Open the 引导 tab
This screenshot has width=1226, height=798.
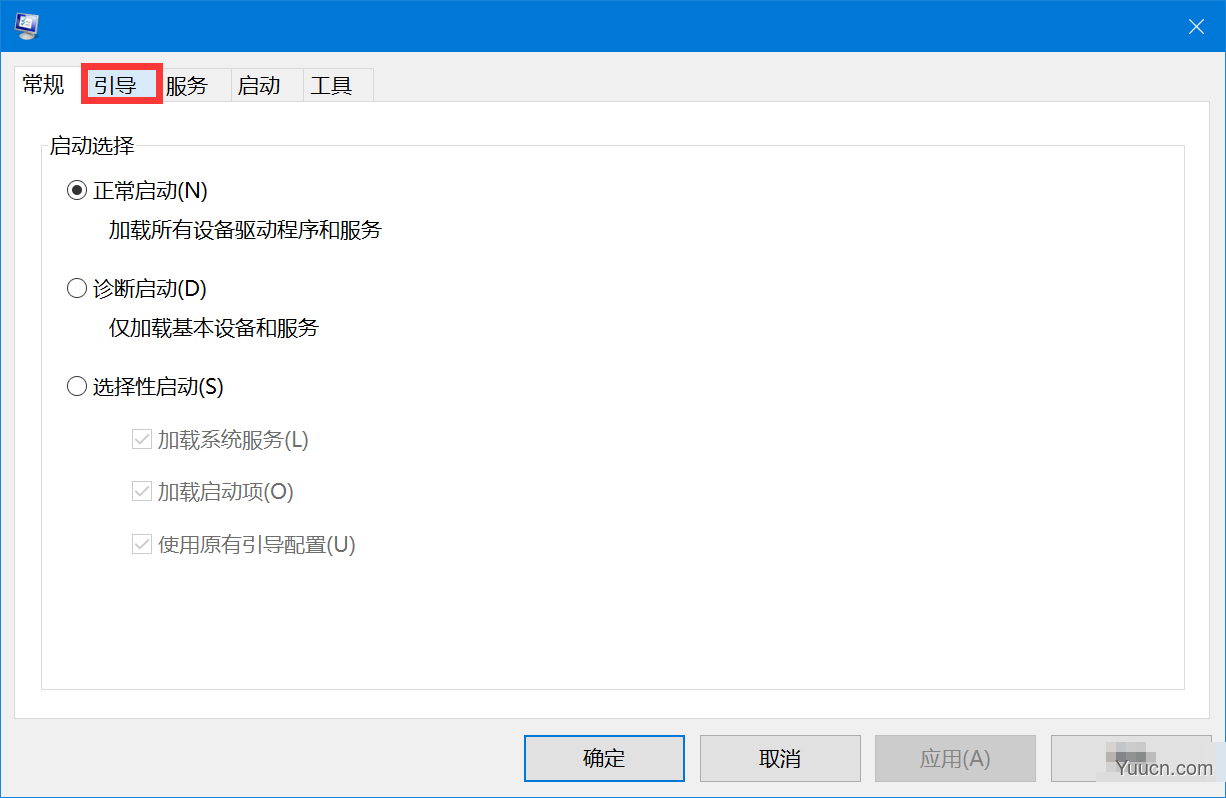tap(121, 85)
